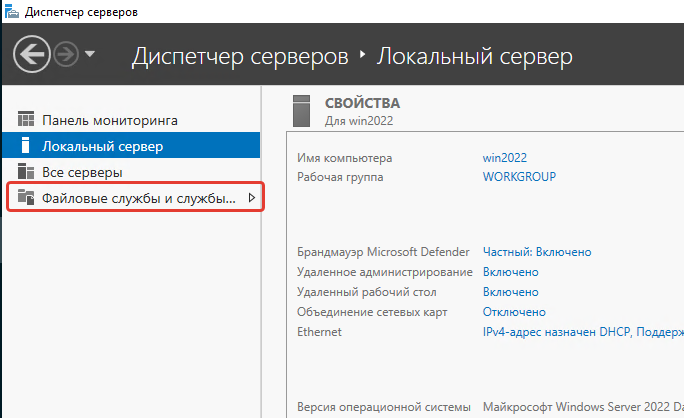The width and height of the screenshot is (684, 418).
Task: Click the Файловые службы sidebar icon
Action: (26, 198)
